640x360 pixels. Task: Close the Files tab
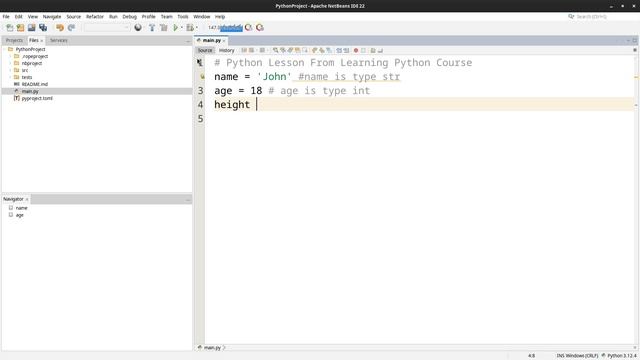click(42, 41)
